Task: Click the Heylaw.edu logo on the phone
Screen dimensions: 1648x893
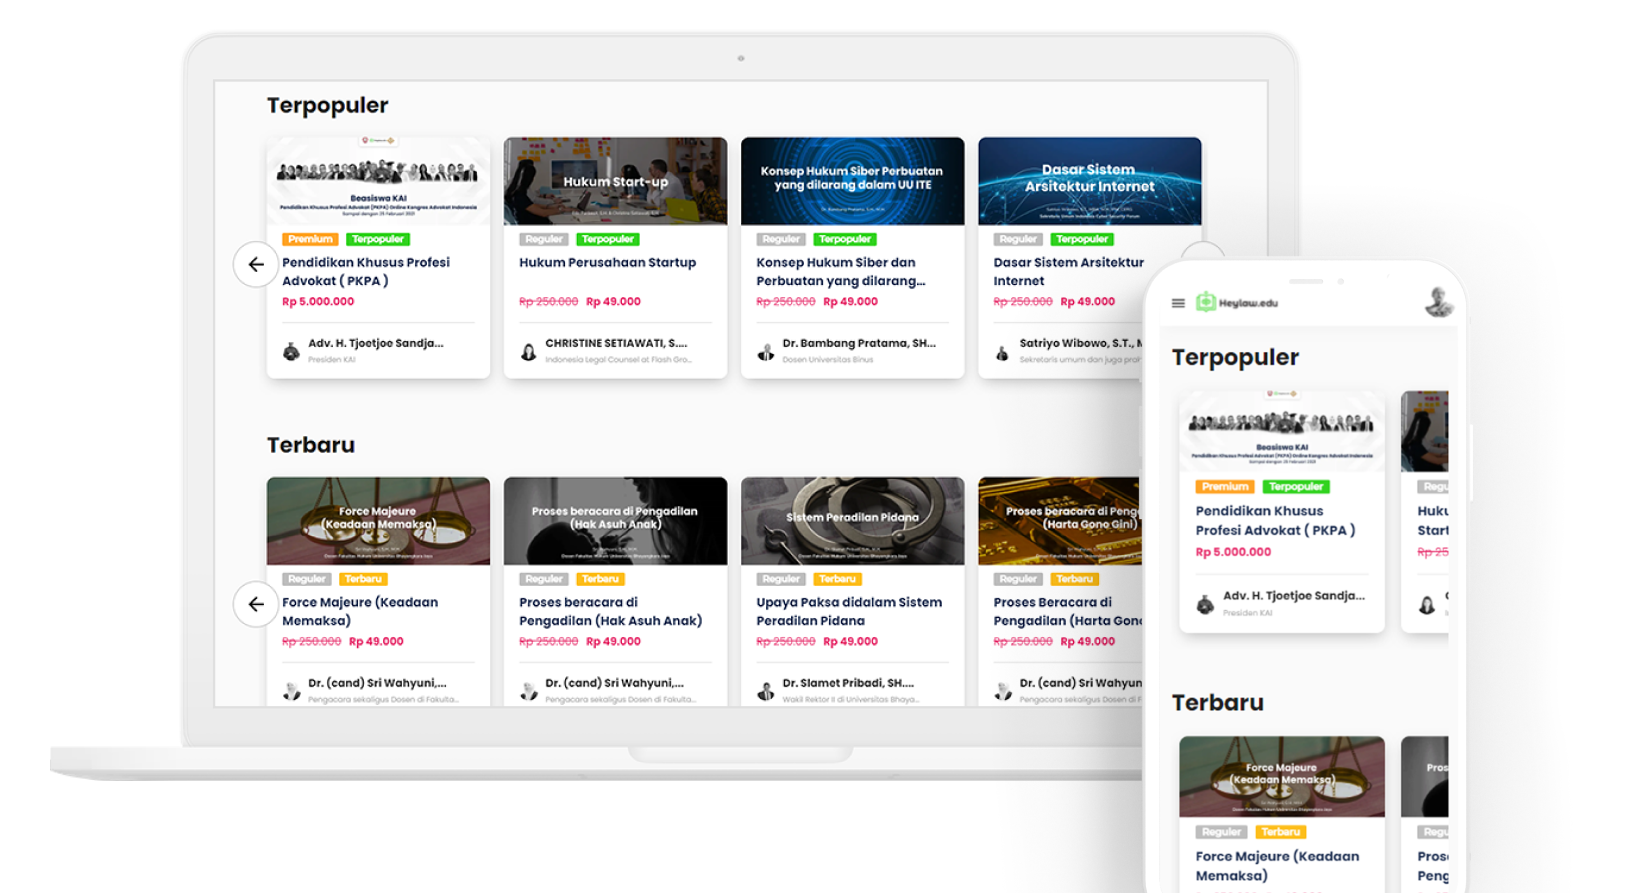Action: pos(1237,302)
